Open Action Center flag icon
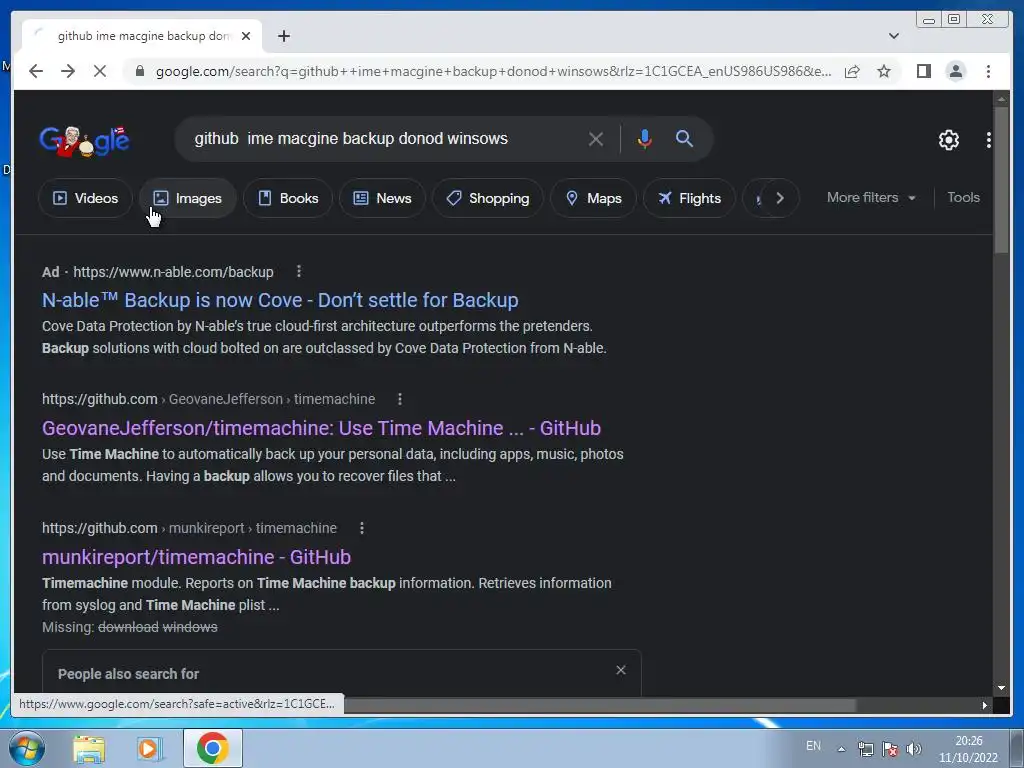This screenshot has height=768, width=1024. [x=889, y=749]
